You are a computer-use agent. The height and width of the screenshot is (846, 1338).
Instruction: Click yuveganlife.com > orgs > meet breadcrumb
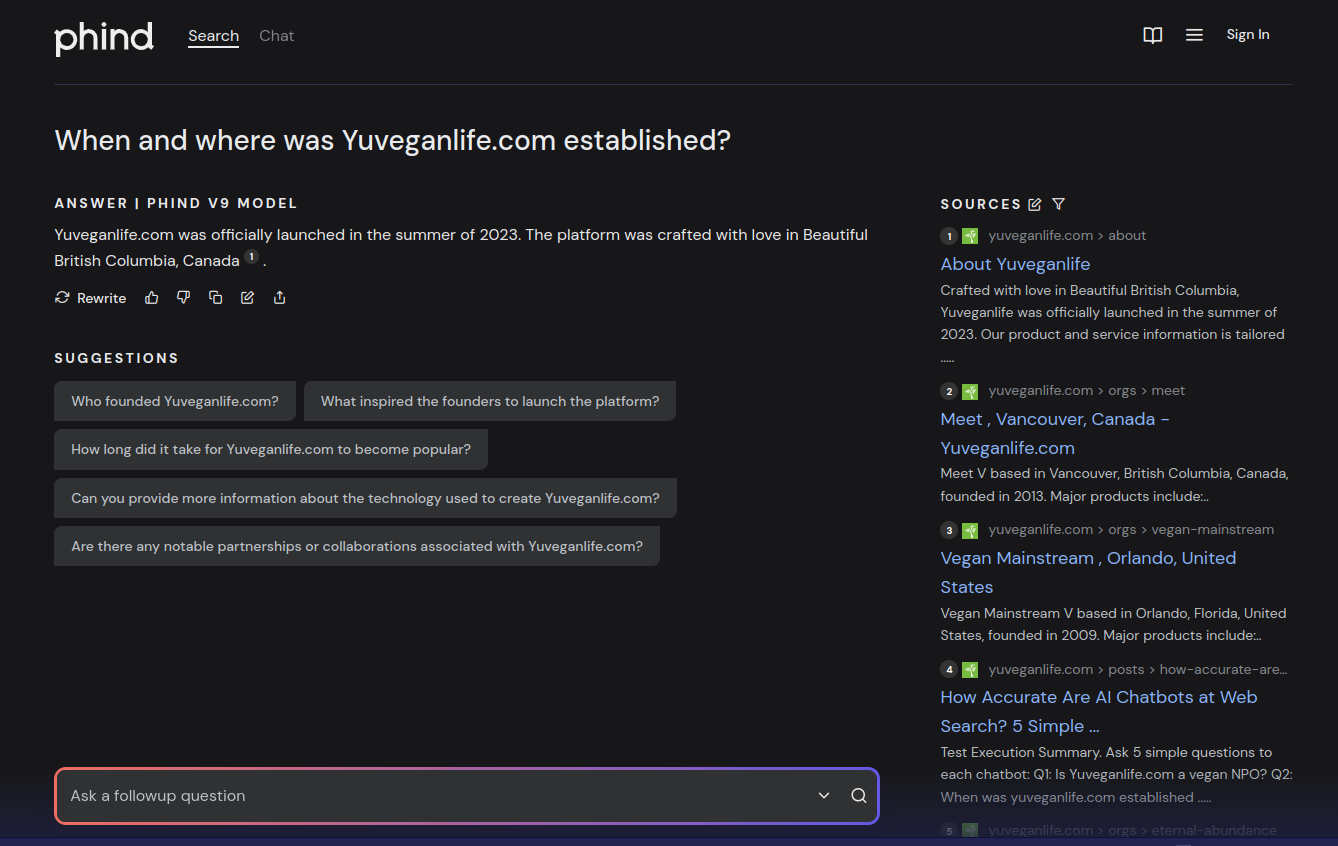[x=1087, y=391]
